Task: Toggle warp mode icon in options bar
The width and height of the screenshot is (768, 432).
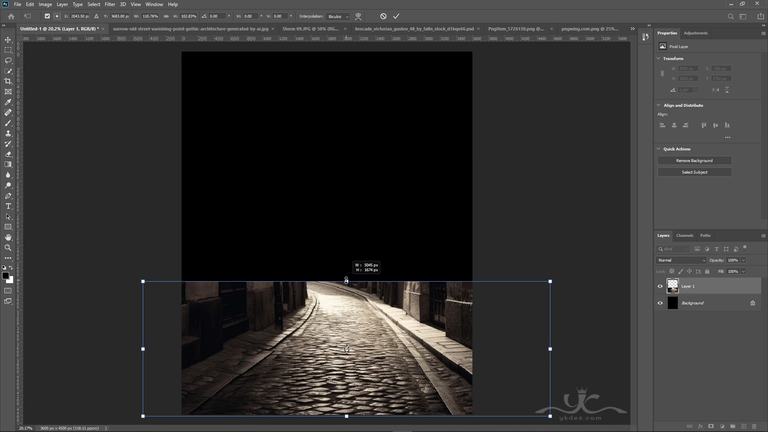Action: pyautogui.click(x=359, y=16)
